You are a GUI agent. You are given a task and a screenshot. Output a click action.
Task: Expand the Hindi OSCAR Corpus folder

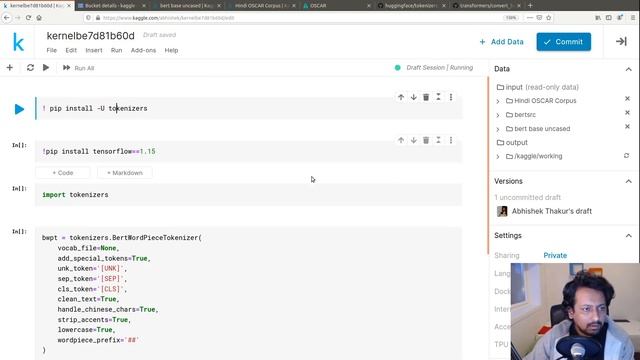tap(498, 101)
